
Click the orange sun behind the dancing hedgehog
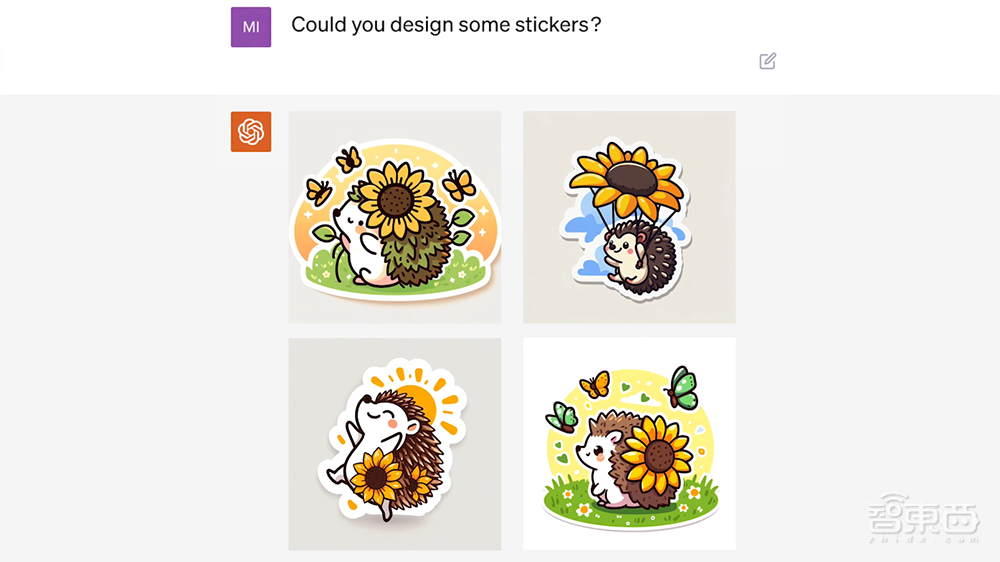pos(421,403)
